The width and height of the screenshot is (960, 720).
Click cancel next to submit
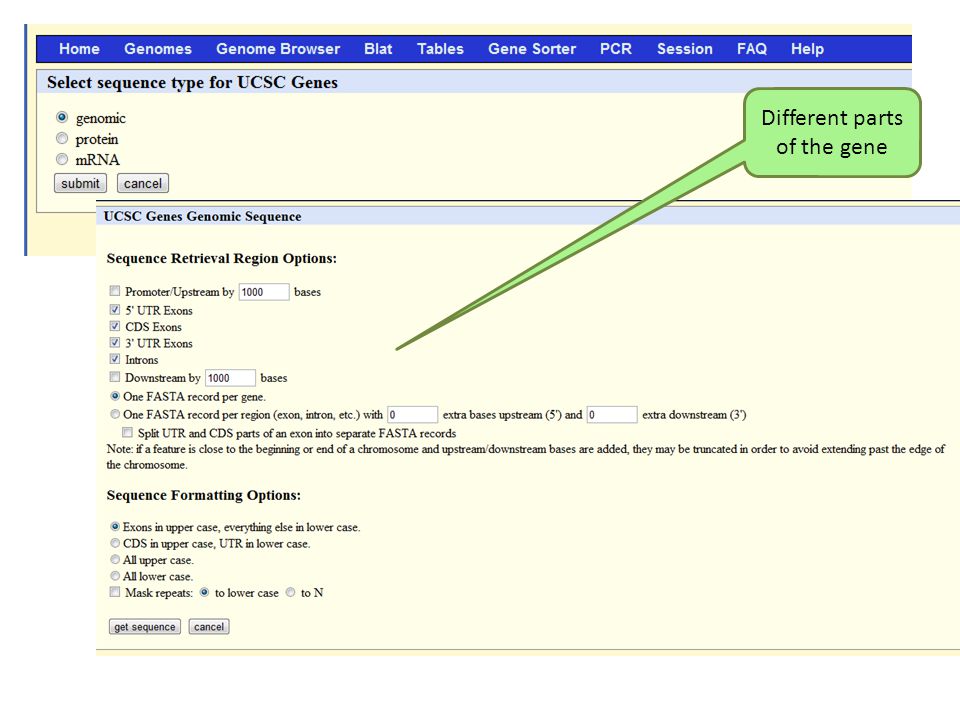tap(143, 183)
